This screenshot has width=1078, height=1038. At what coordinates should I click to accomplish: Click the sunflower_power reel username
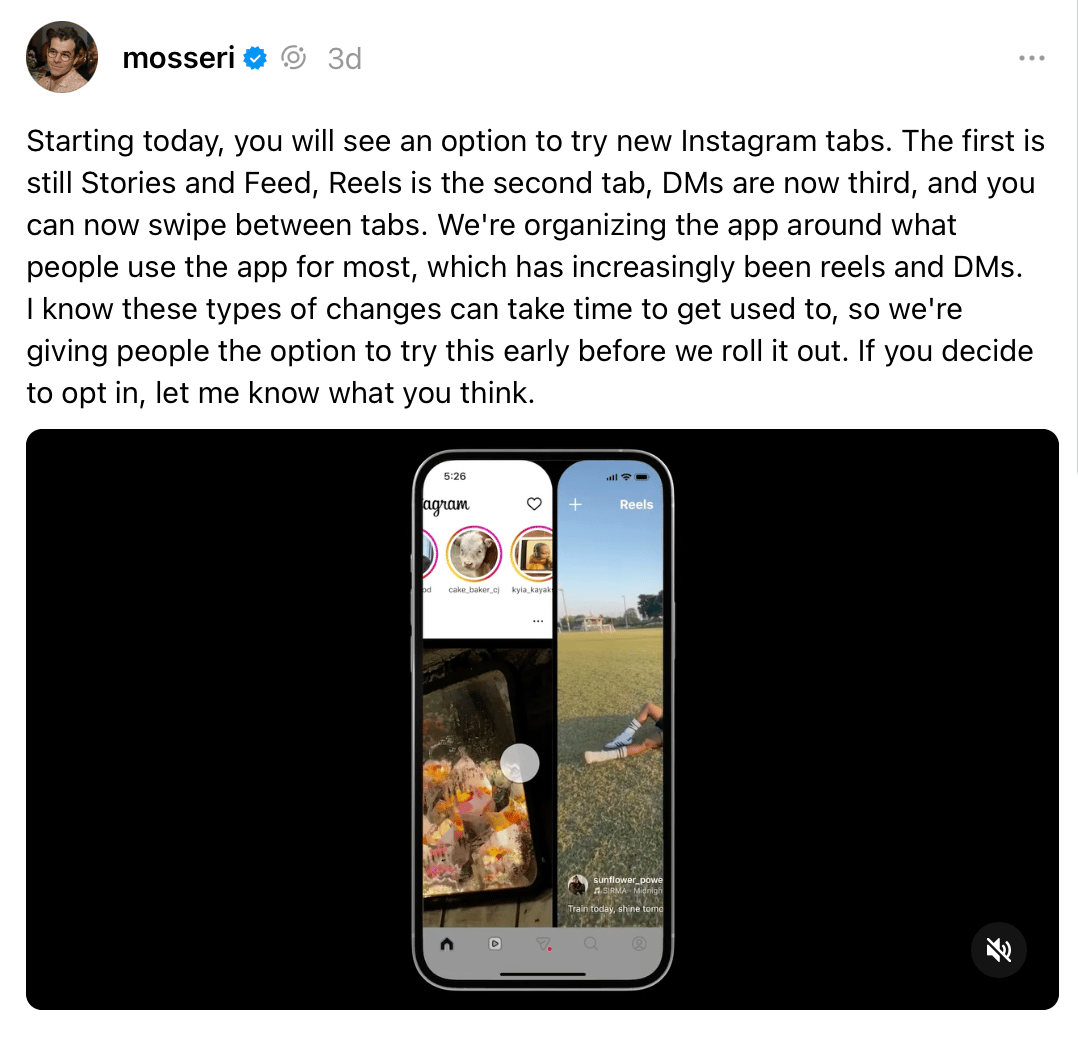(x=628, y=879)
